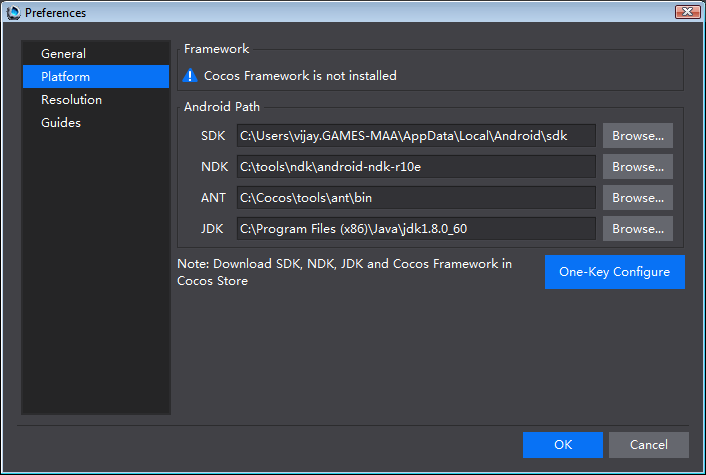Confirm preferences with OK
Screen dimensions: 706x475
[x=563, y=445]
